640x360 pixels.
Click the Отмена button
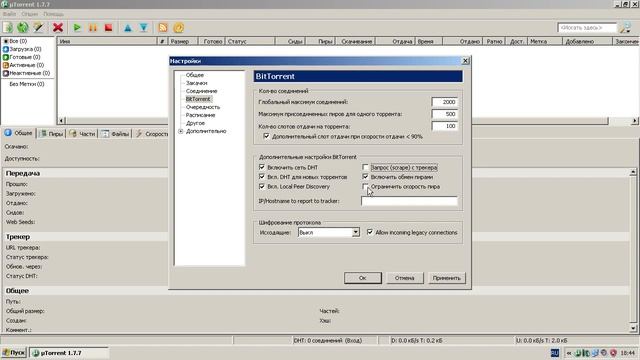pyautogui.click(x=405, y=278)
